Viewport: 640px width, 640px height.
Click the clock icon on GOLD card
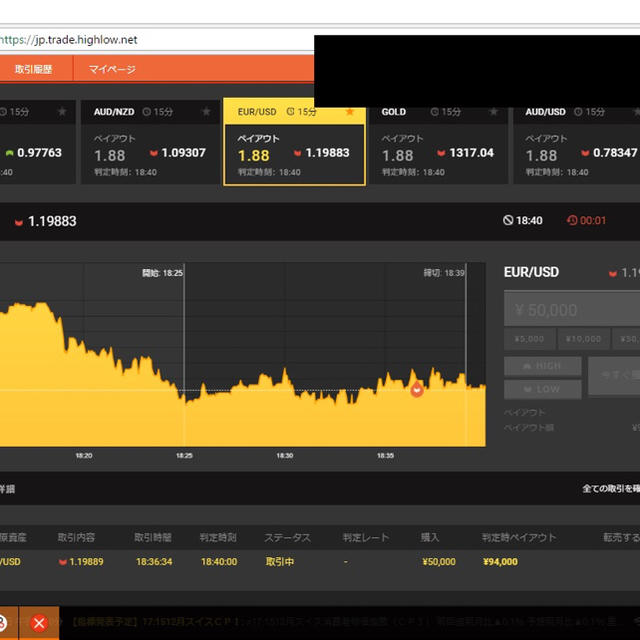point(435,112)
